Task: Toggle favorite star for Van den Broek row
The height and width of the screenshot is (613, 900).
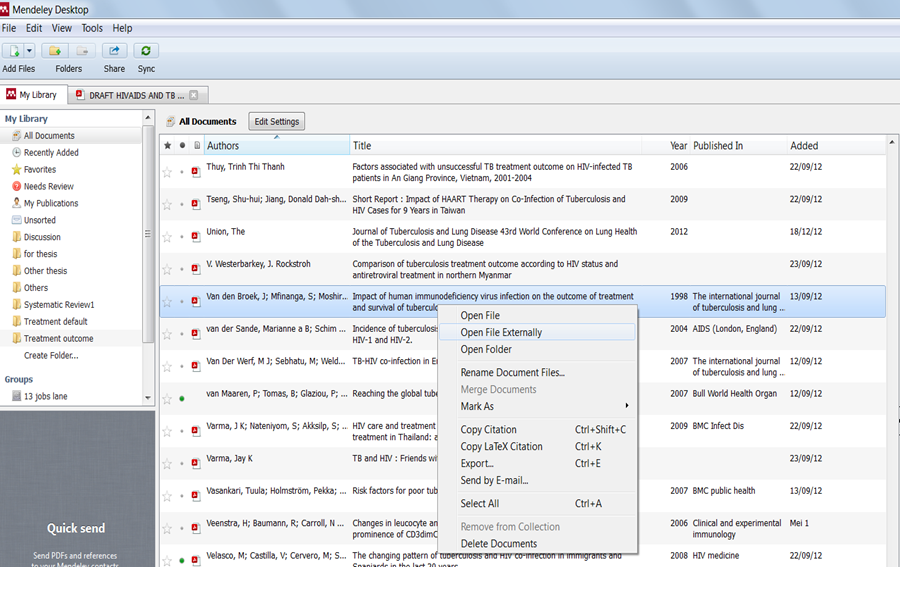Action: click(167, 302)
